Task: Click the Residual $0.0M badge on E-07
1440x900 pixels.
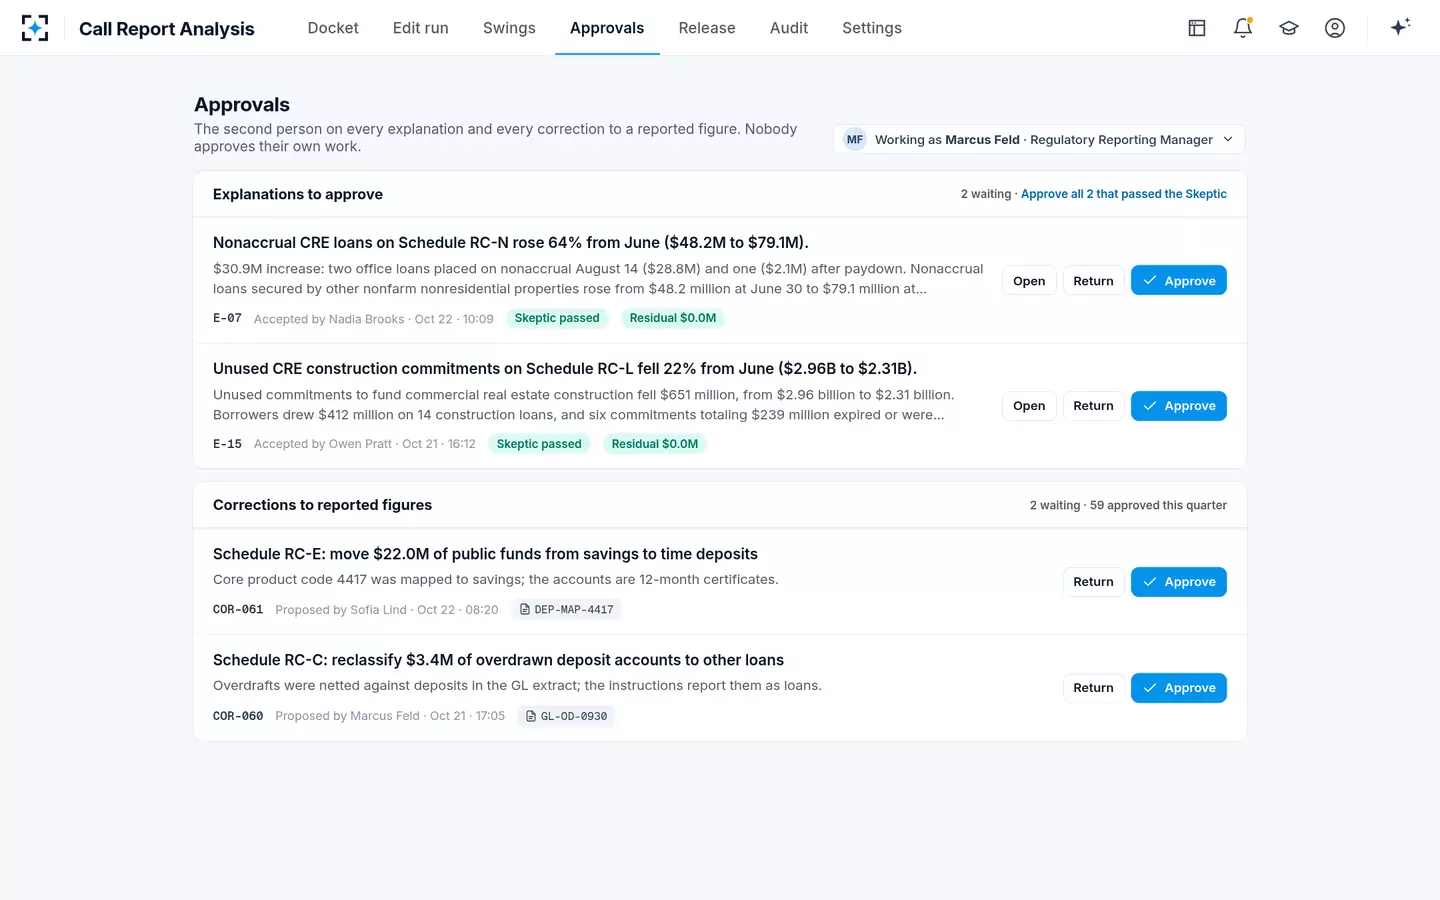Action: point(673,318)
